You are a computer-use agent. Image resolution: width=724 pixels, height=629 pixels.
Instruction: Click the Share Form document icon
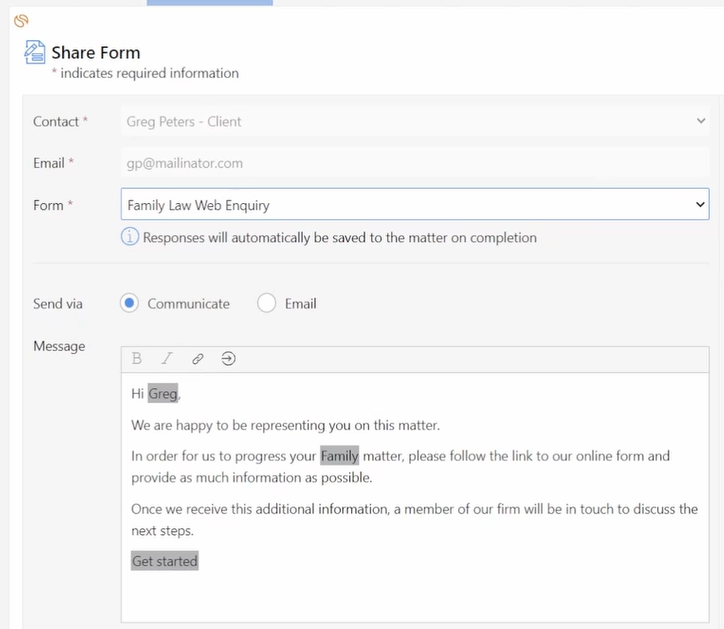(x=35, y=52)
